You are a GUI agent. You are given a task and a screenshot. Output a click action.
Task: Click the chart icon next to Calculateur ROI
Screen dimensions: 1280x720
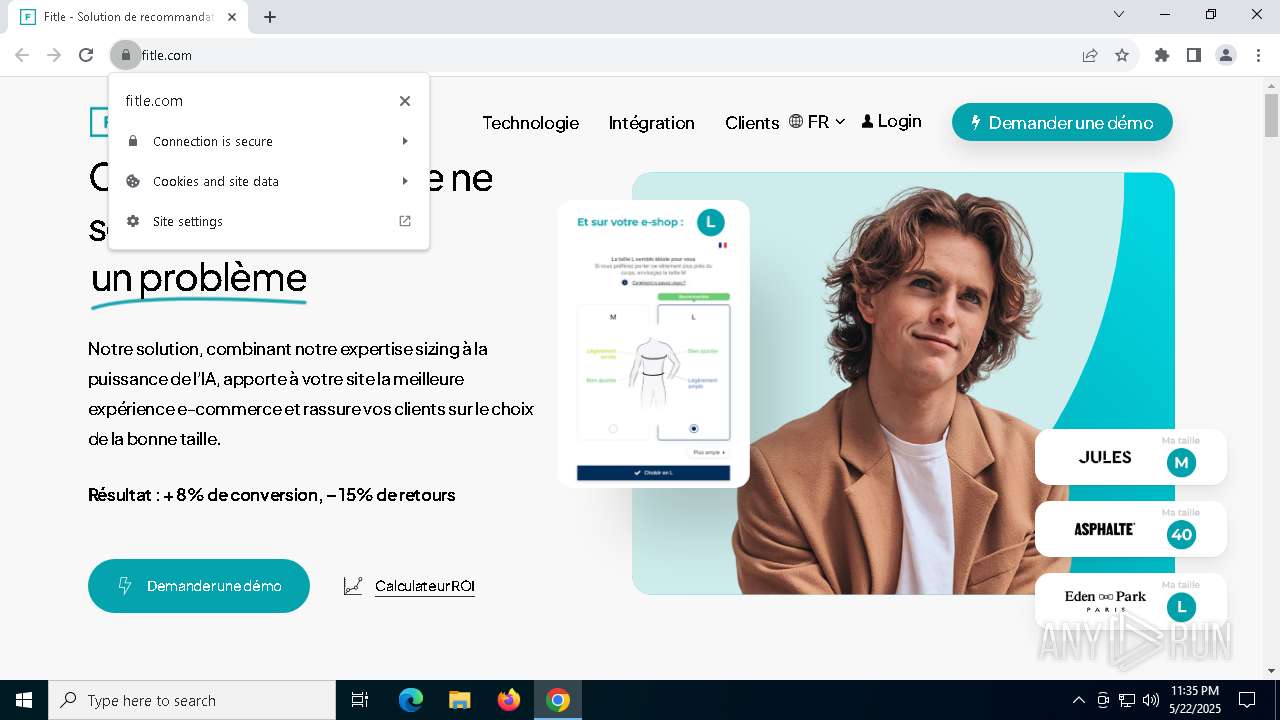pyautogui.click(x=353, y=586)
